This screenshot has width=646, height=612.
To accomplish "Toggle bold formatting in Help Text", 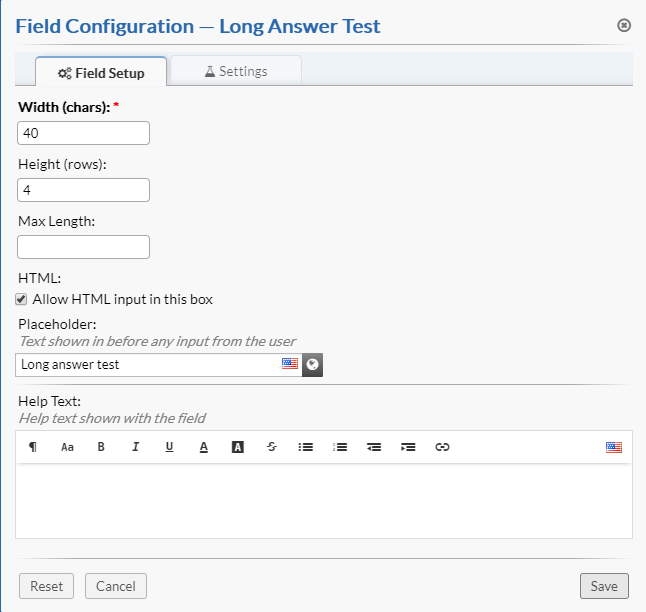I will pos(101,447).
